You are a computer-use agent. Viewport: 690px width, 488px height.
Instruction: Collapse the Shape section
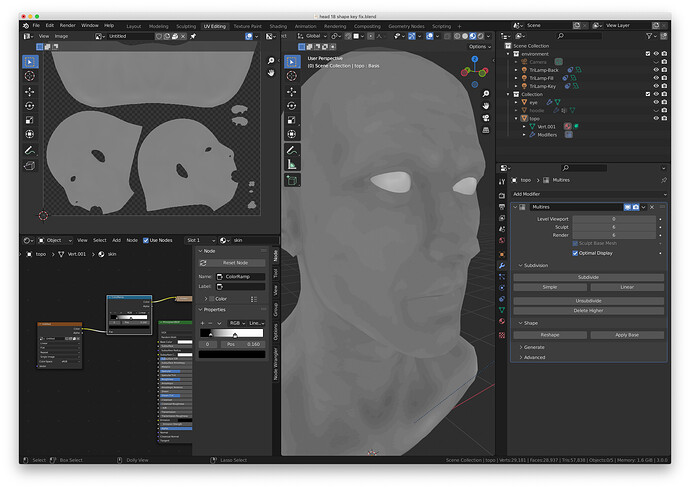coord(521,323)
